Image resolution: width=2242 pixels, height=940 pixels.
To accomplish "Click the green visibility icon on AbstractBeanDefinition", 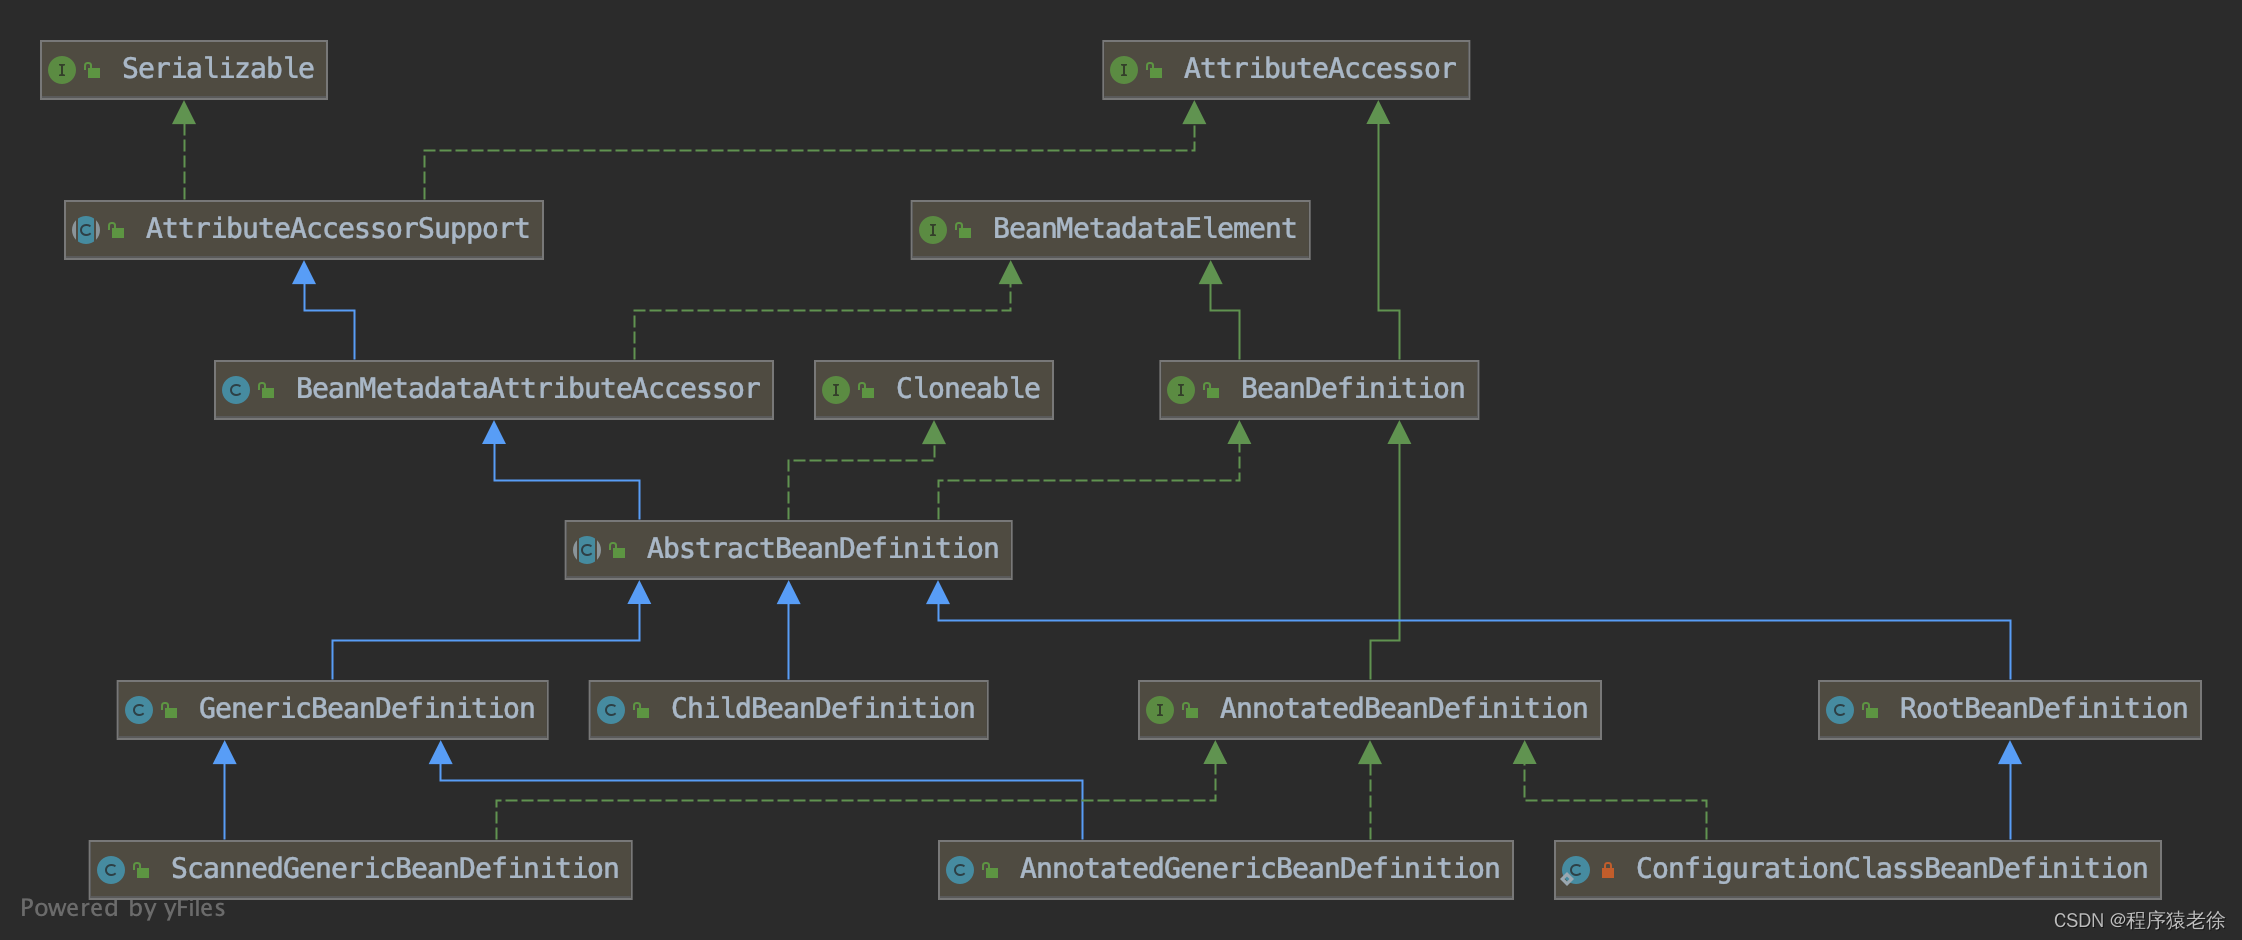I will coord(617,550).
